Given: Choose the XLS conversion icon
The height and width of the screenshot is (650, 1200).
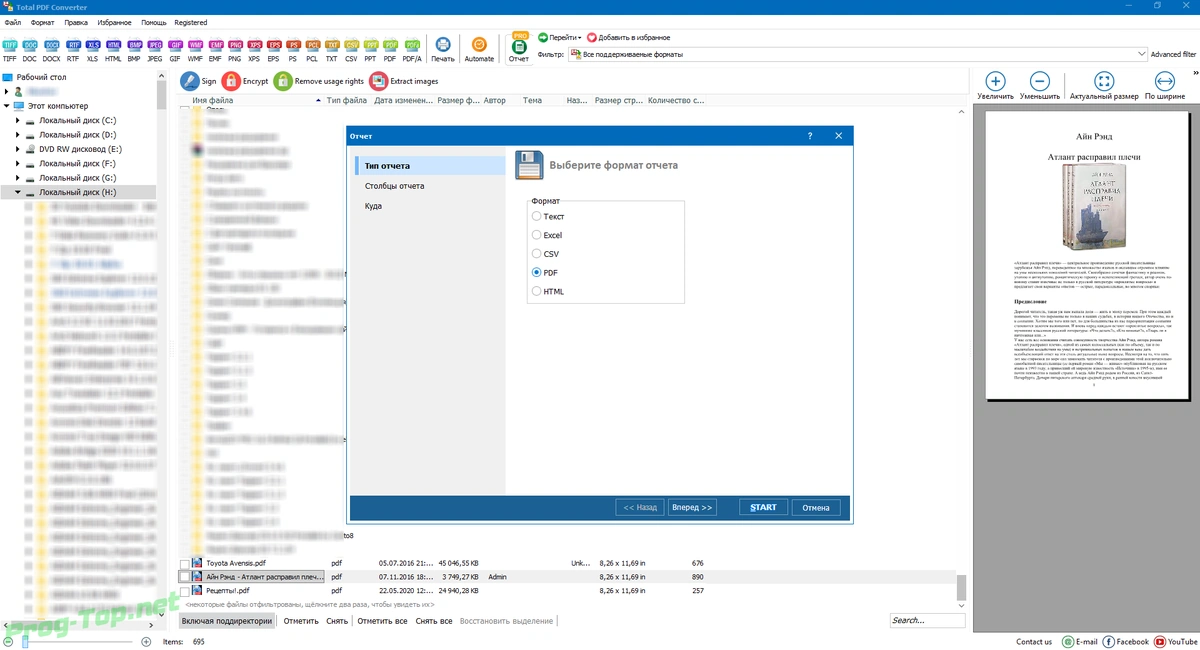Looking at the screenshot, I should coord(93,49).
